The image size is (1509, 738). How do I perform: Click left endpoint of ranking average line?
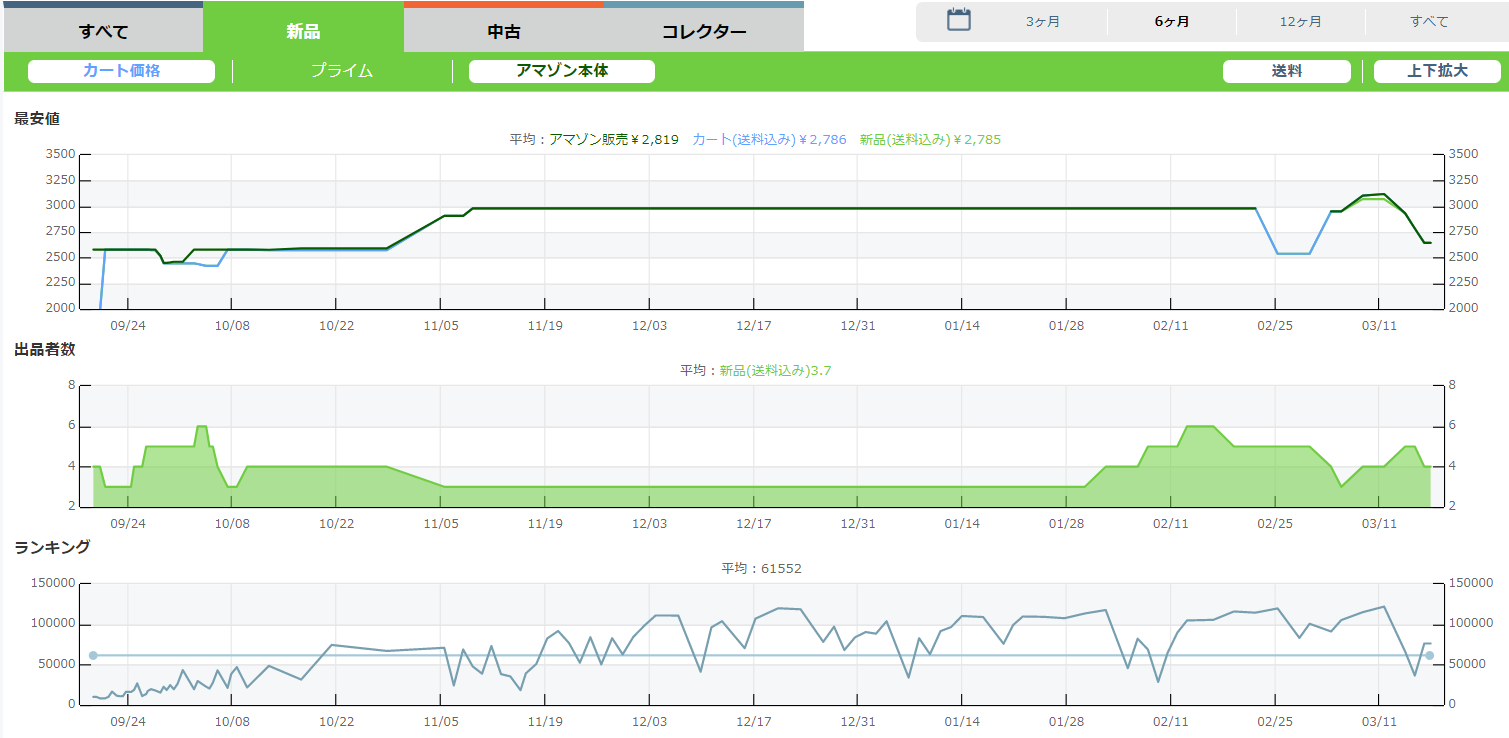pyautogui.click(x=93, y=656)
